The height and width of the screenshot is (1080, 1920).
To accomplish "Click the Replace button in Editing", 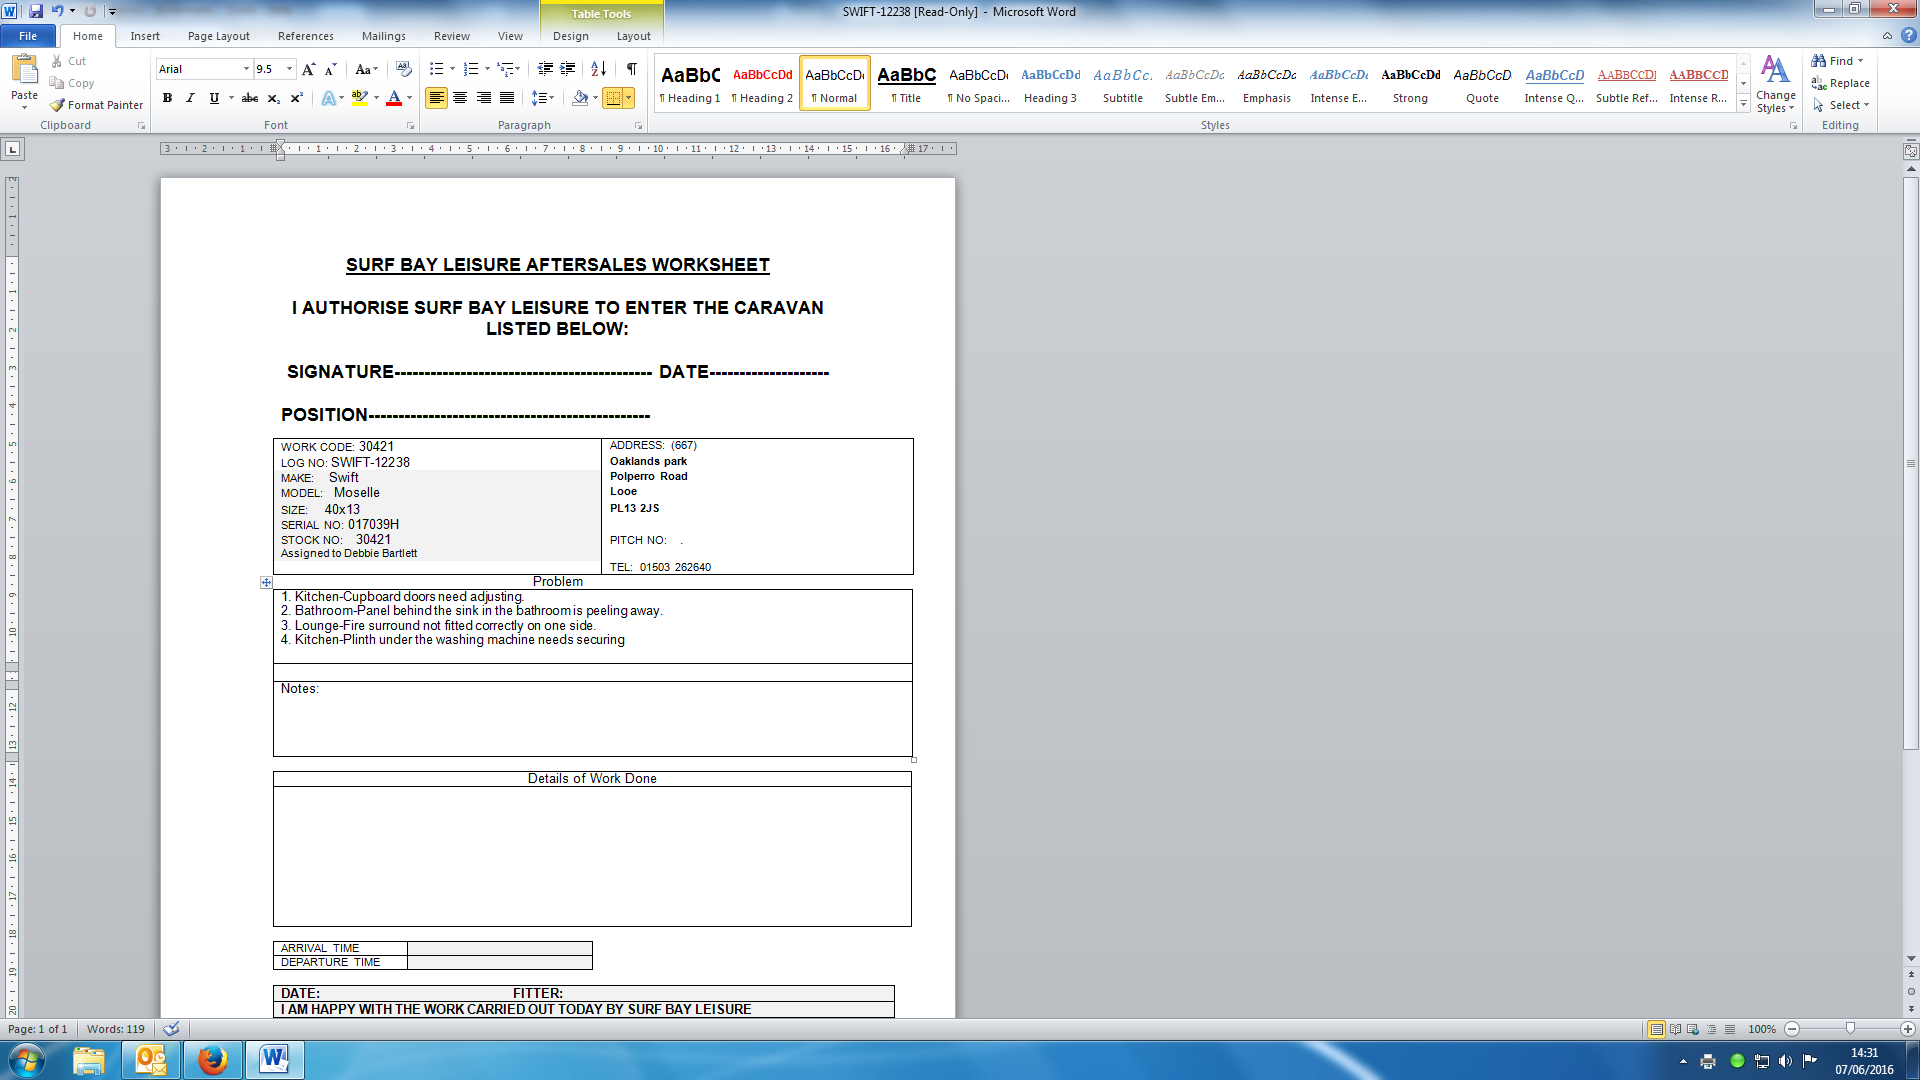I will 1841,83.
